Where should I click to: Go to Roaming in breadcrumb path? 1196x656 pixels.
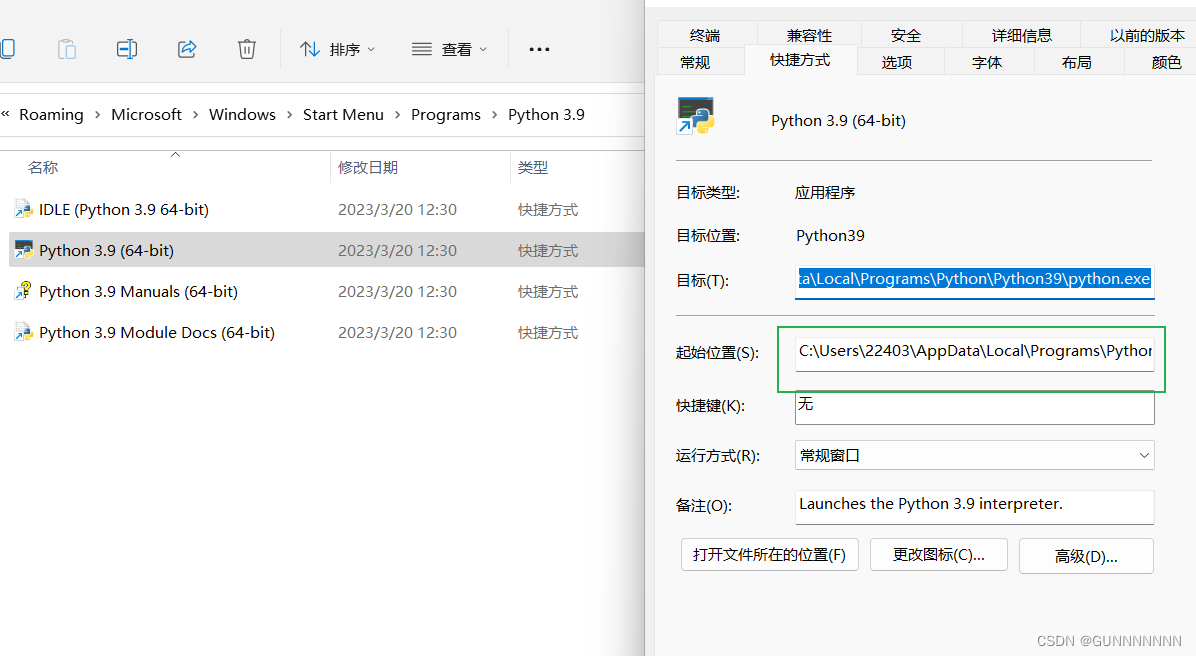click(51, 114)
